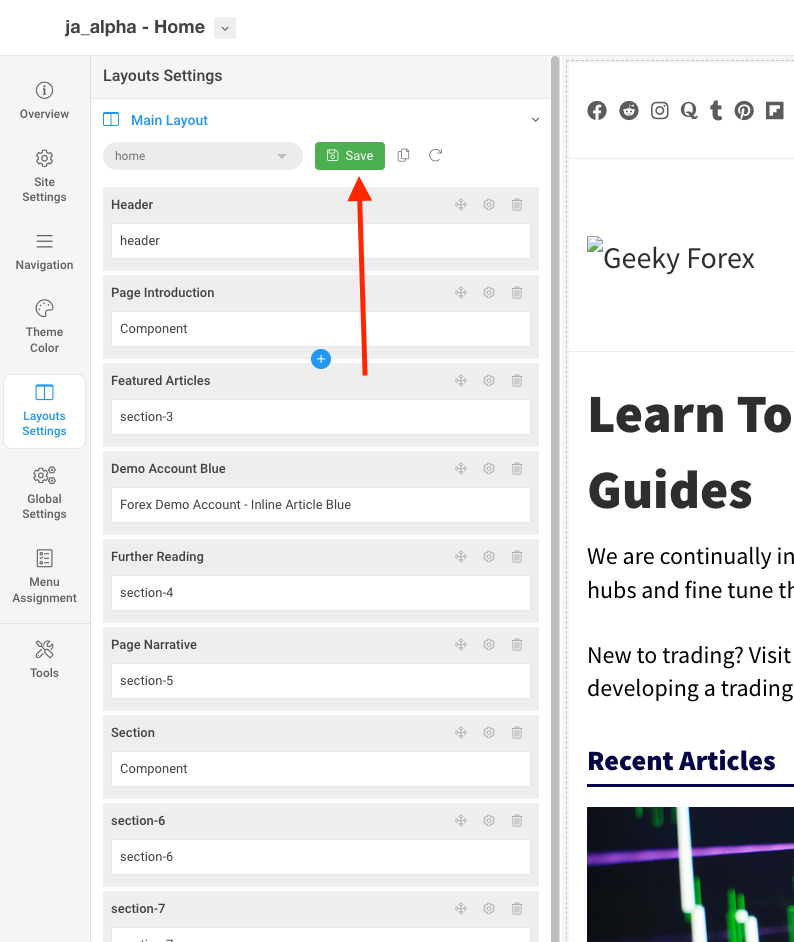The image size is (794, 942).
Task: Click the move handle for section-6
Action: click(x=461, y=821)
